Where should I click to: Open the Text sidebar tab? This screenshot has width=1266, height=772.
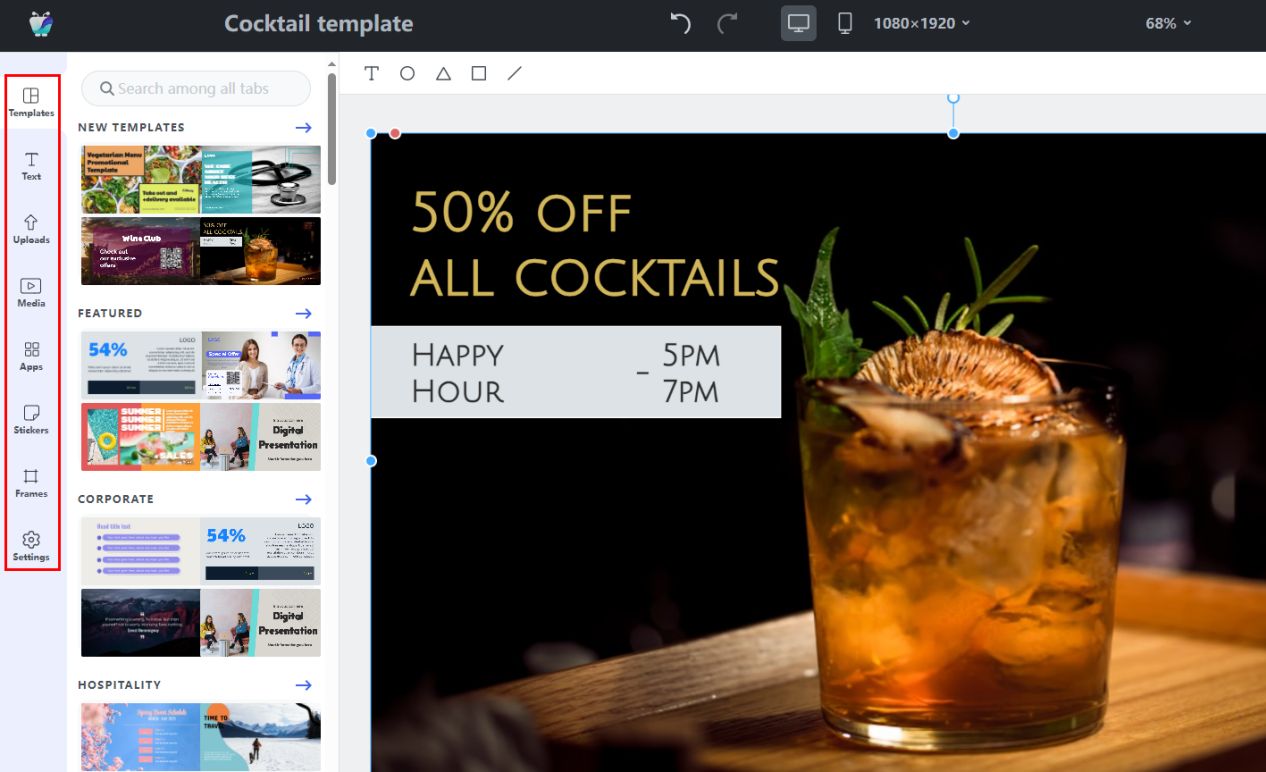coord(32,167)
